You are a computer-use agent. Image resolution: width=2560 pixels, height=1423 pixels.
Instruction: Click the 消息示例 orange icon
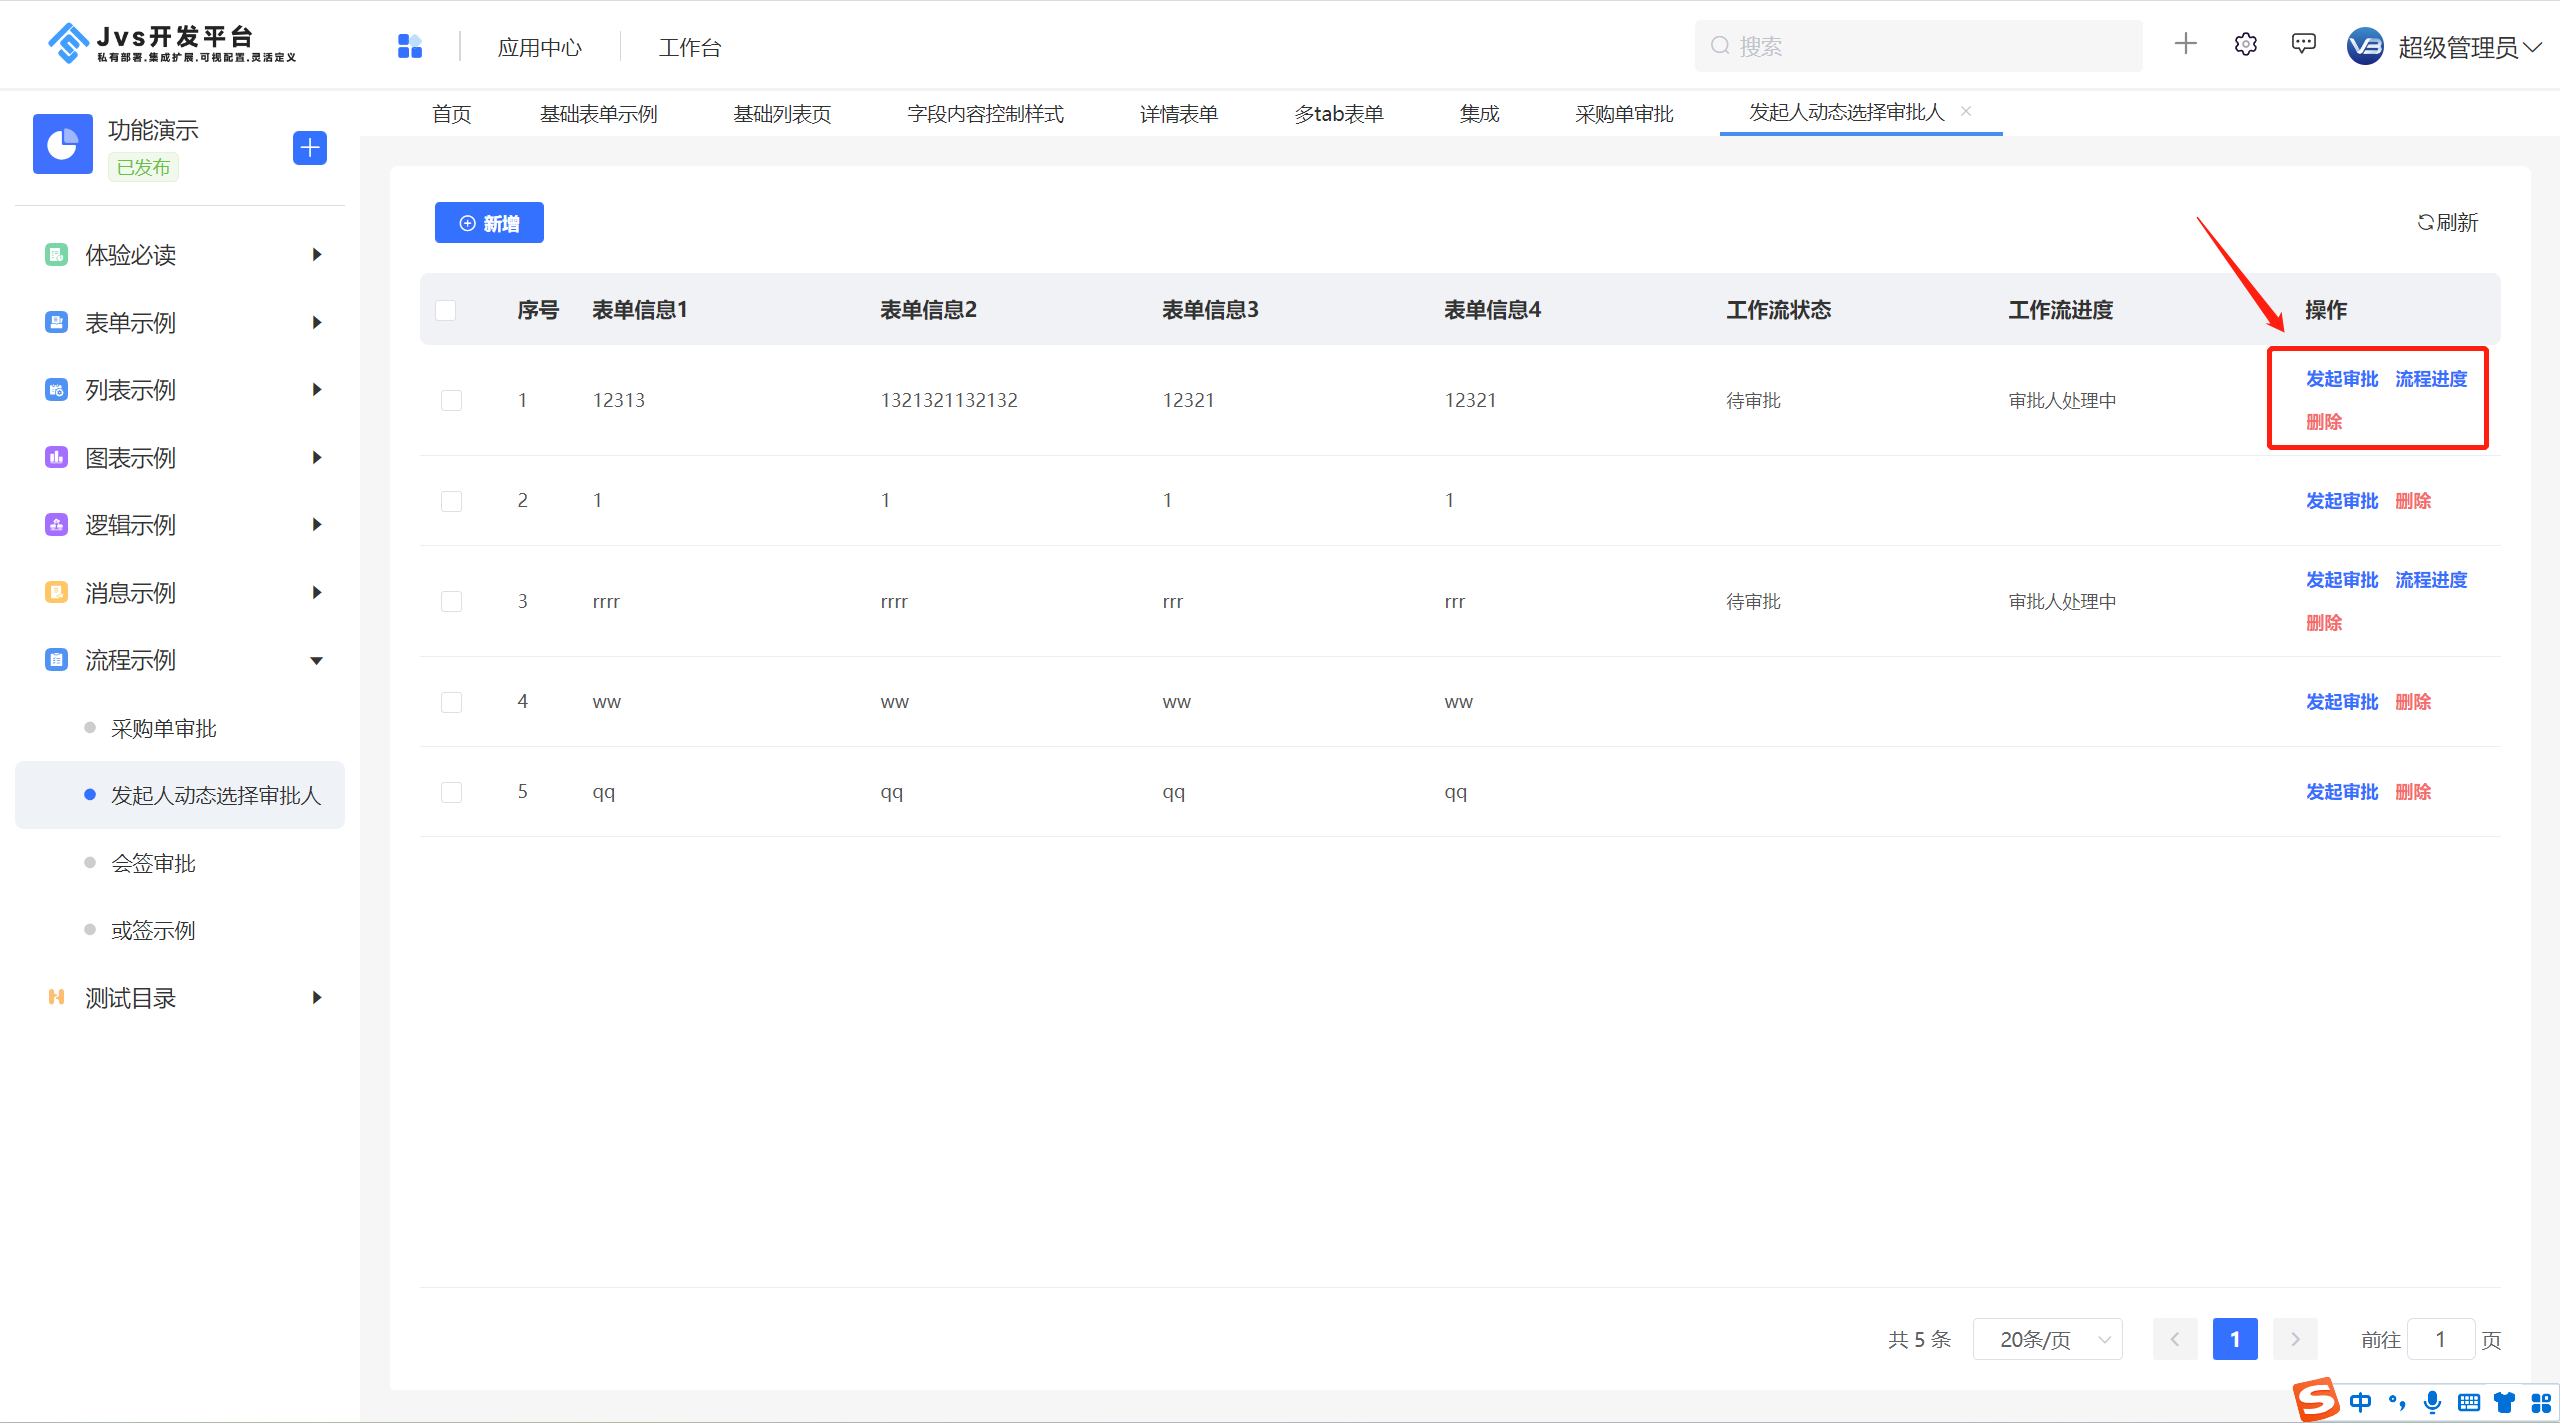click(56, 592)
